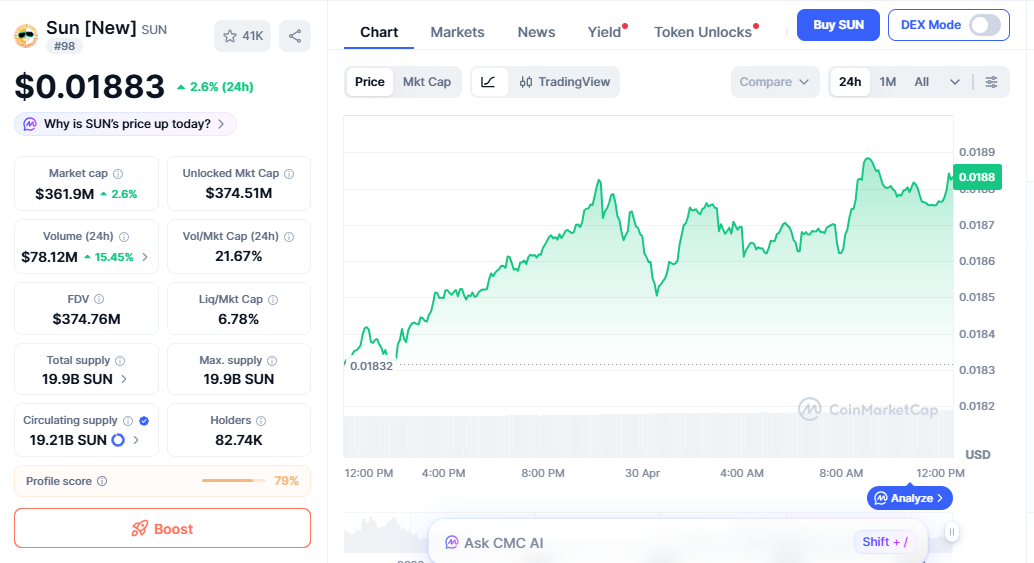Open the Chart tab
The height and width of the screenshot is (563, 1034).
379,32
